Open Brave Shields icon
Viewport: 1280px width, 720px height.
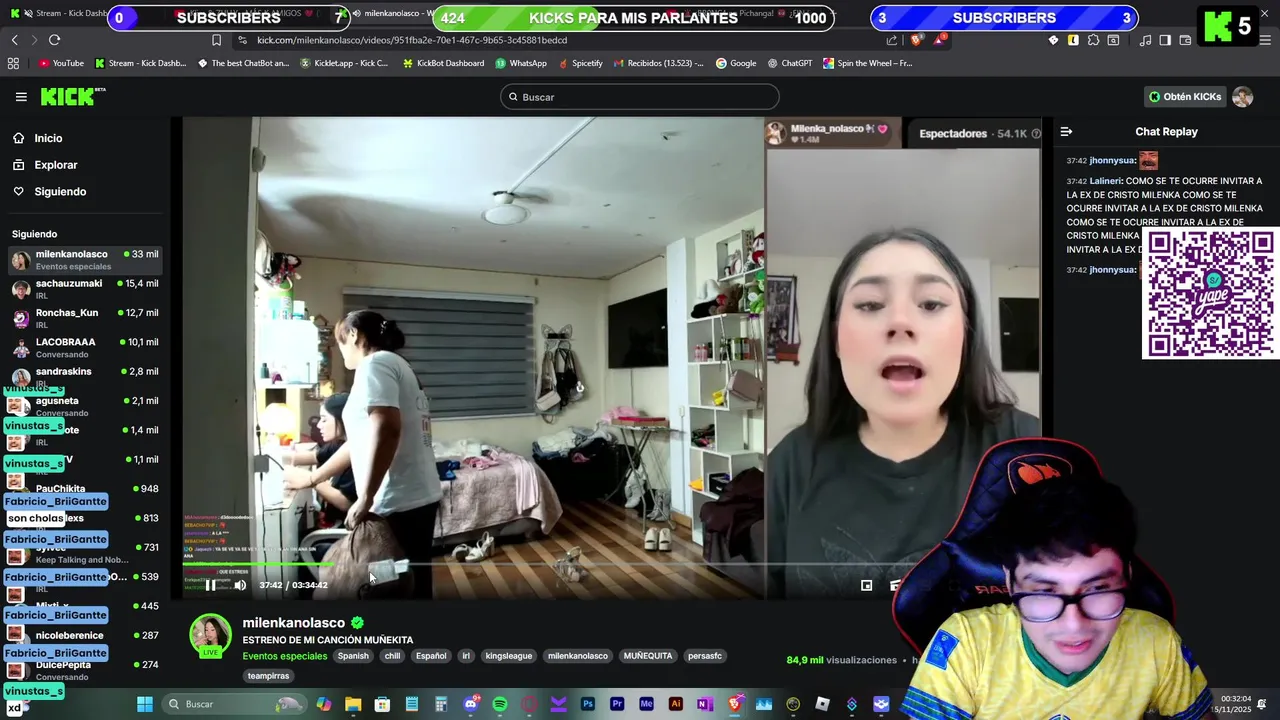click(x=917, y=40)
